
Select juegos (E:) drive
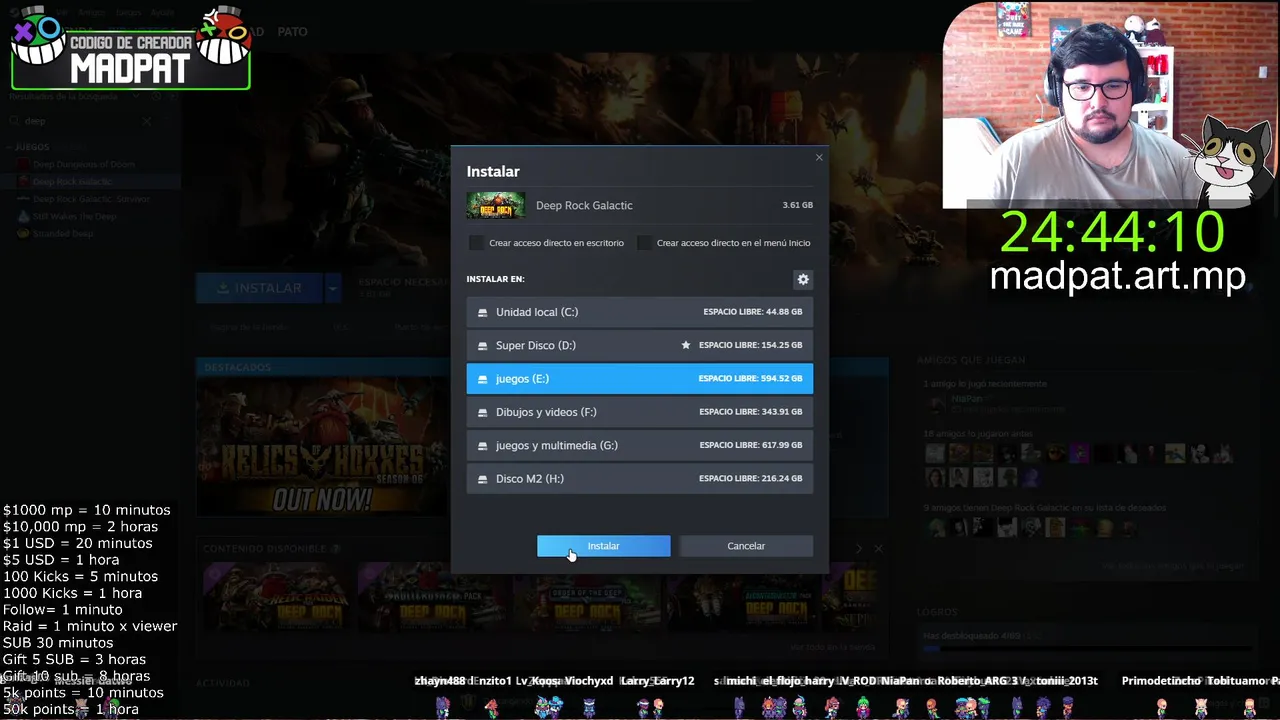click(640, 379)
